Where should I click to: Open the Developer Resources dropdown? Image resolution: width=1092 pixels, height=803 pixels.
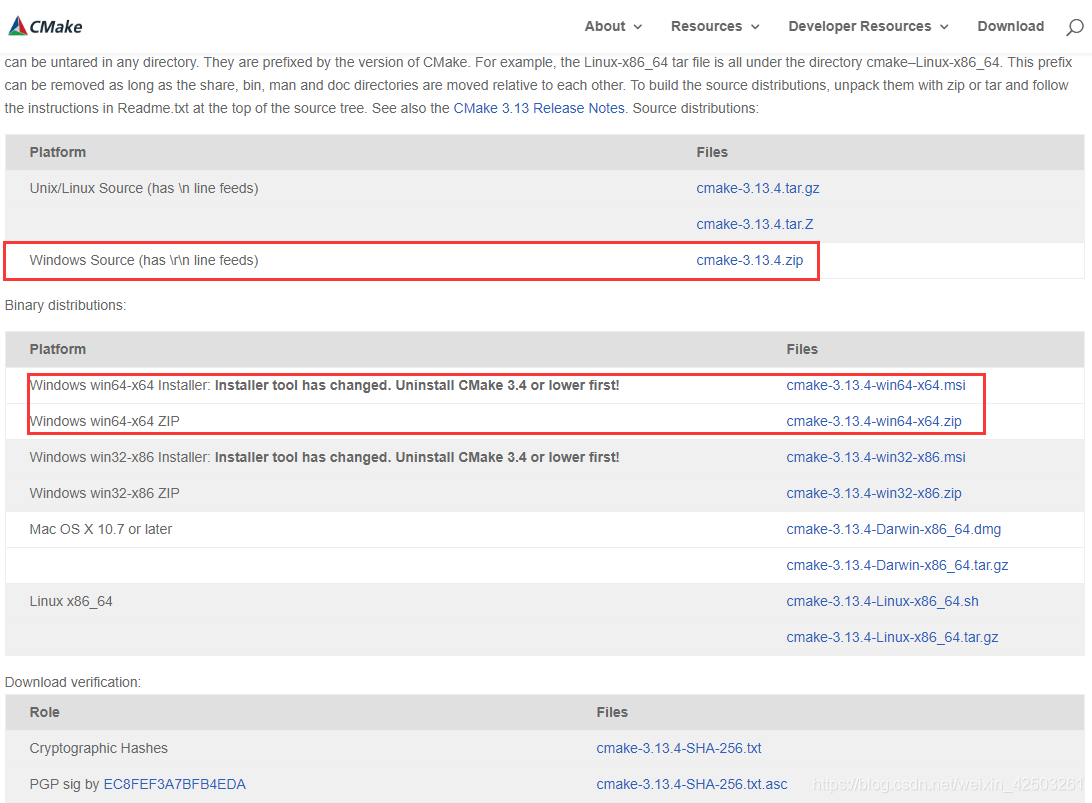[x=868, y=26]
